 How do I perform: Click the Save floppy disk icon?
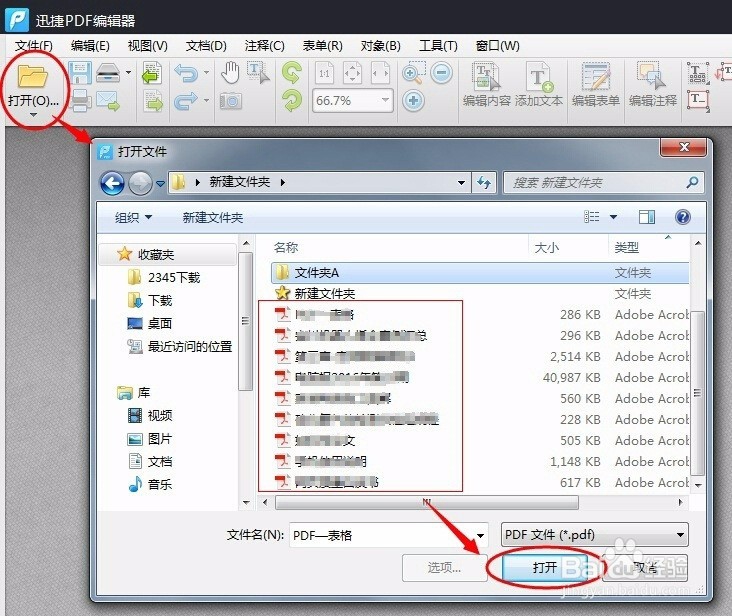pyautogui.click(x=80, y=73)
